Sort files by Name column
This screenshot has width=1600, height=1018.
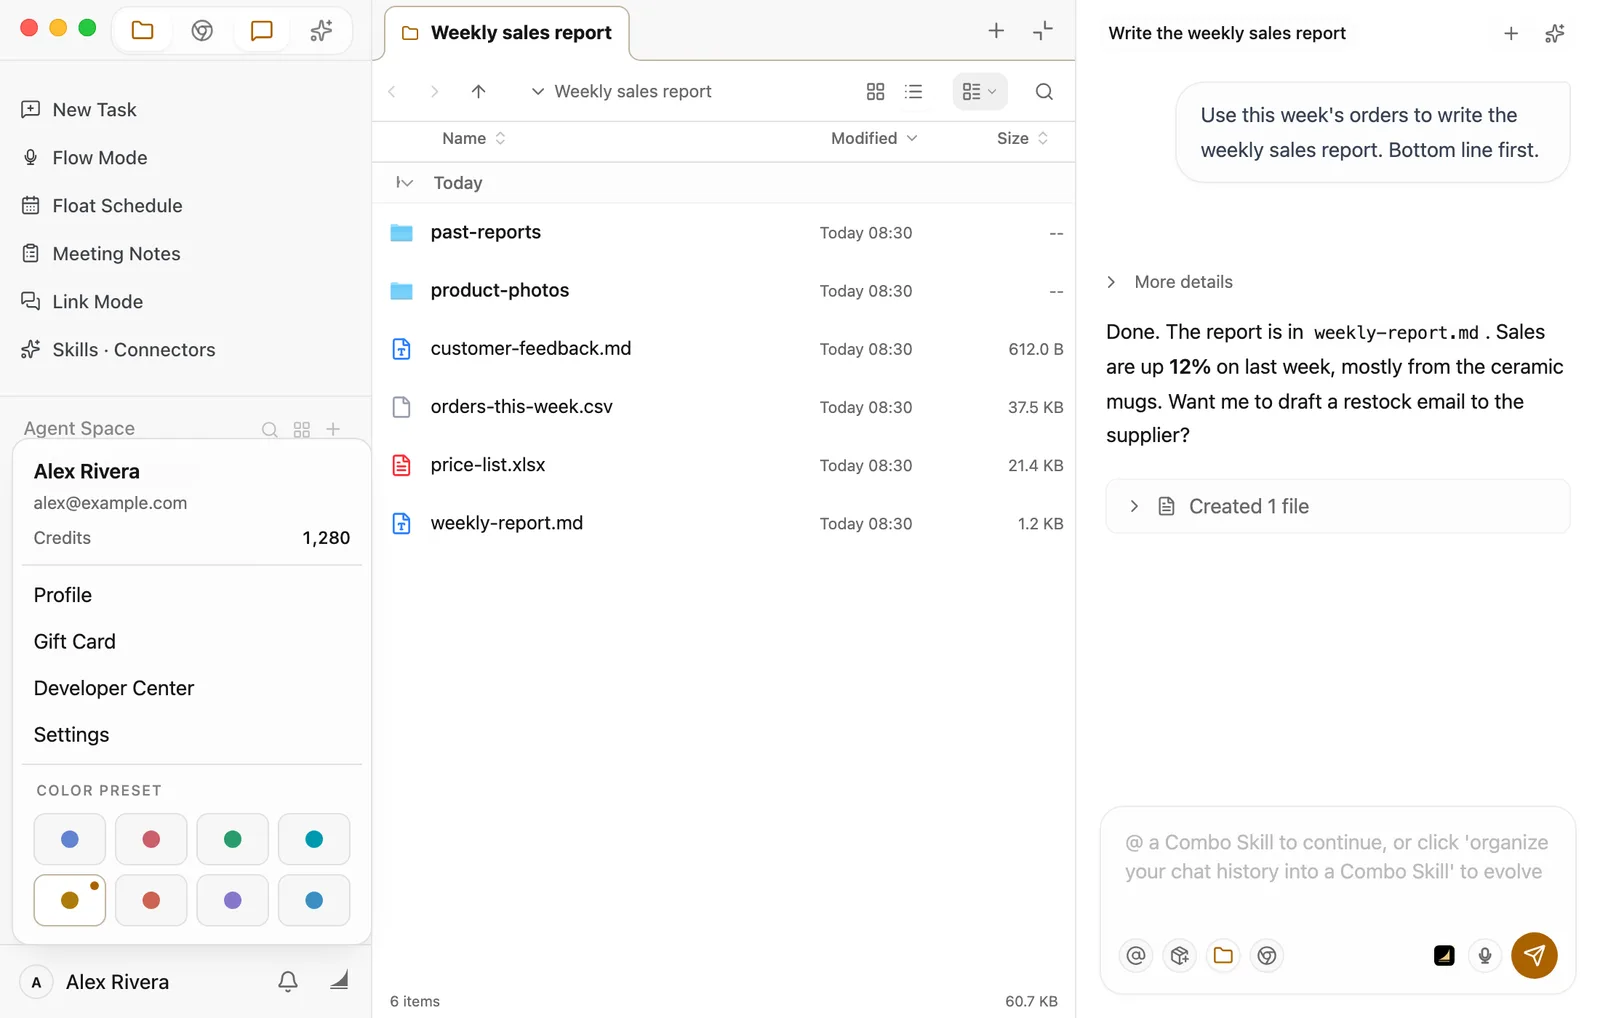pos(474,139)
